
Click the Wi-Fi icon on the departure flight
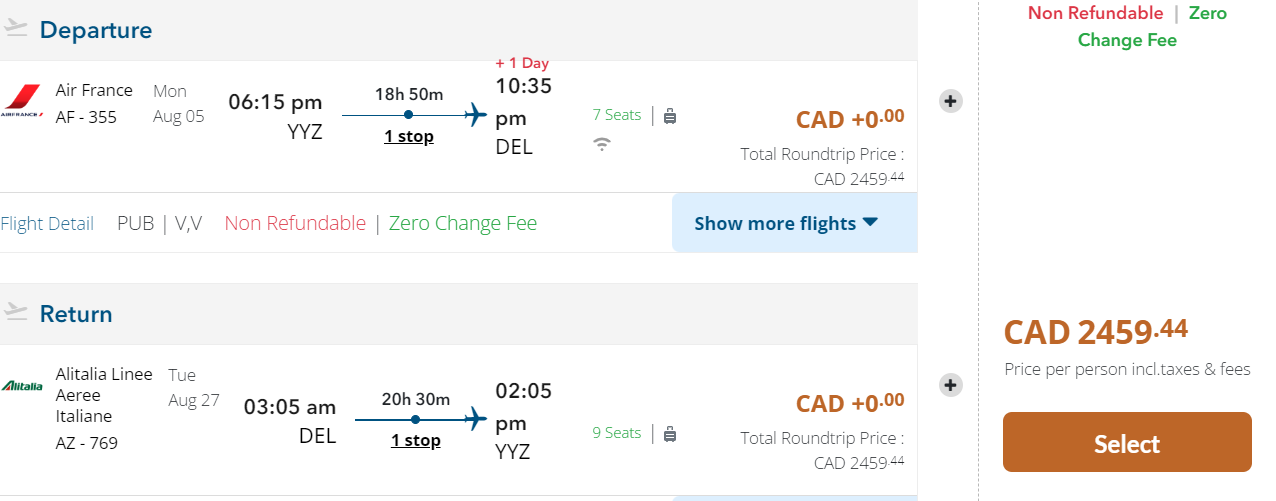[602, 144]
